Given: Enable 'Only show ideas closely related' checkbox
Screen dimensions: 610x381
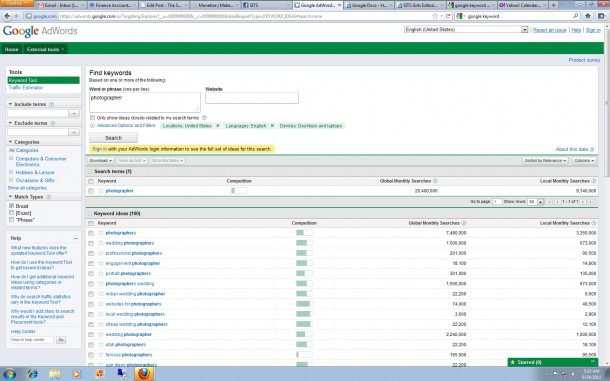Looking at the screenshot, I should (x=93, y=118).
